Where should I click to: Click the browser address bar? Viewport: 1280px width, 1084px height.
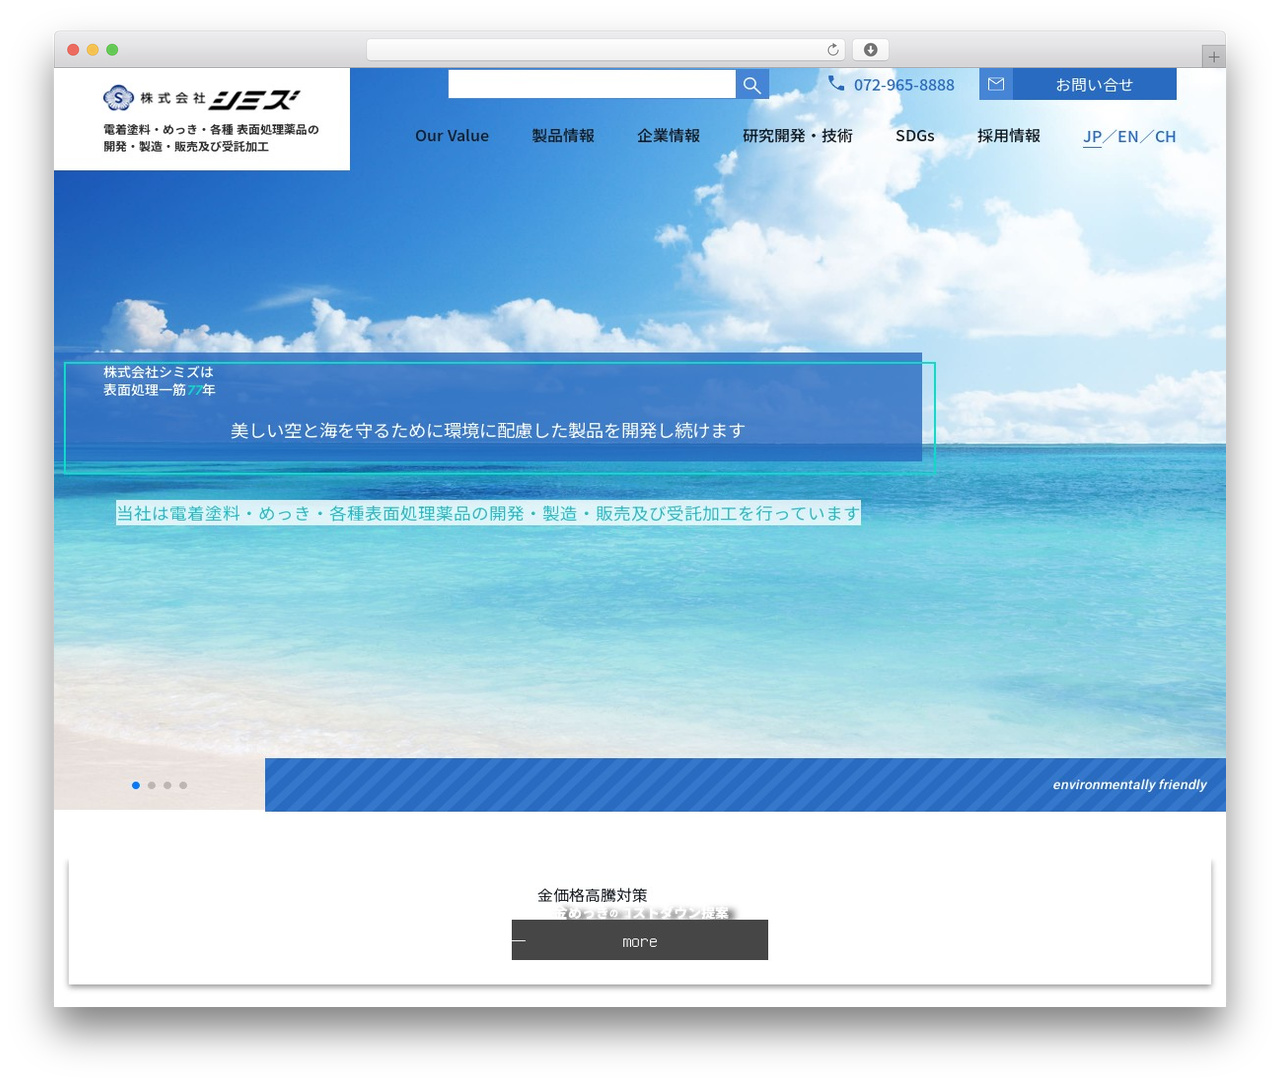click(x=605, y=50)
